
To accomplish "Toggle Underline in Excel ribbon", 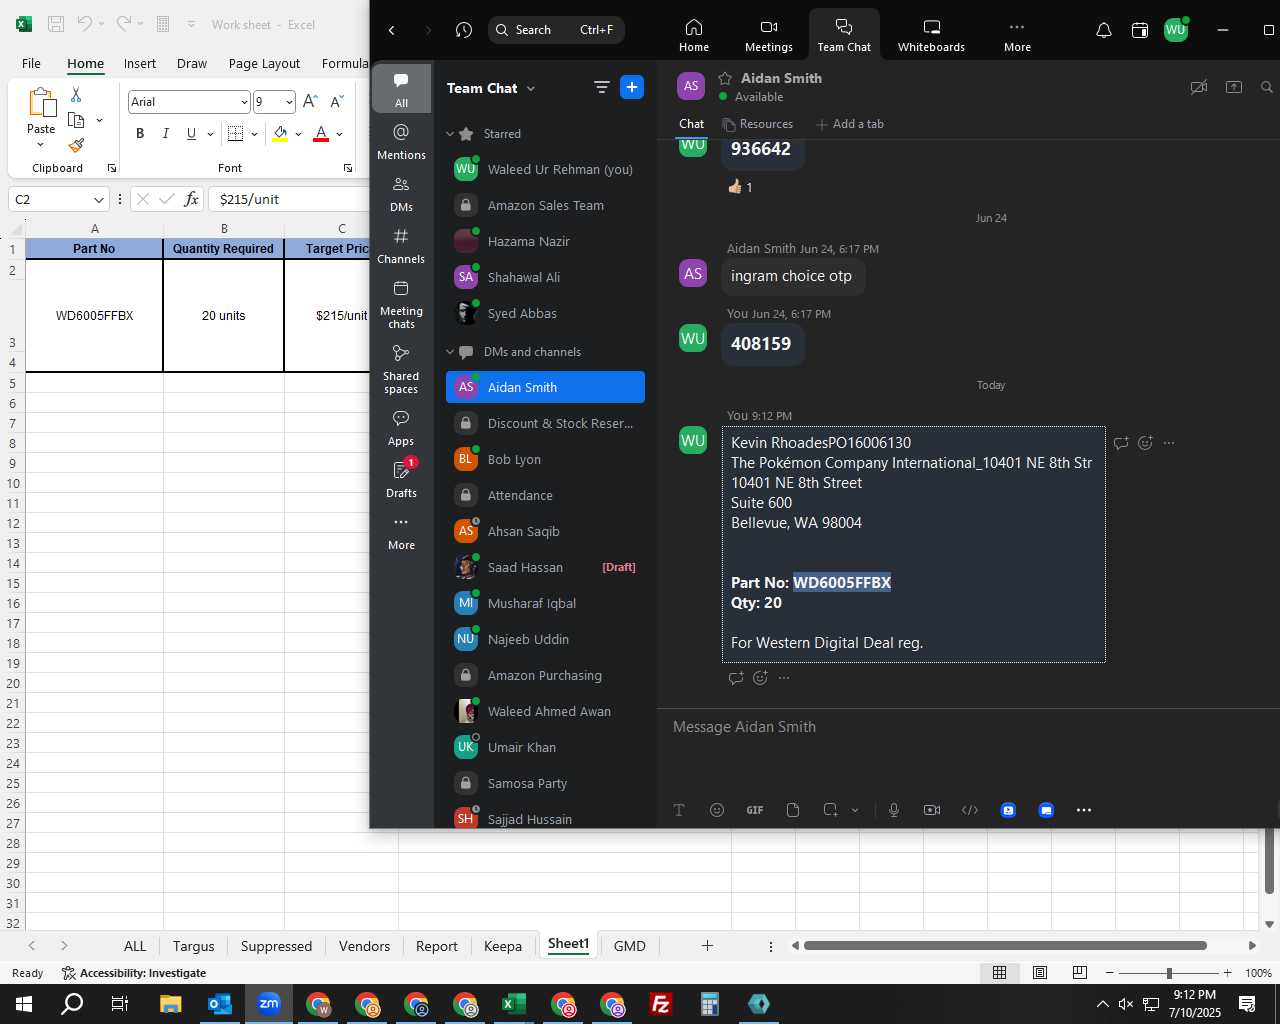I will tap(191, 133).
